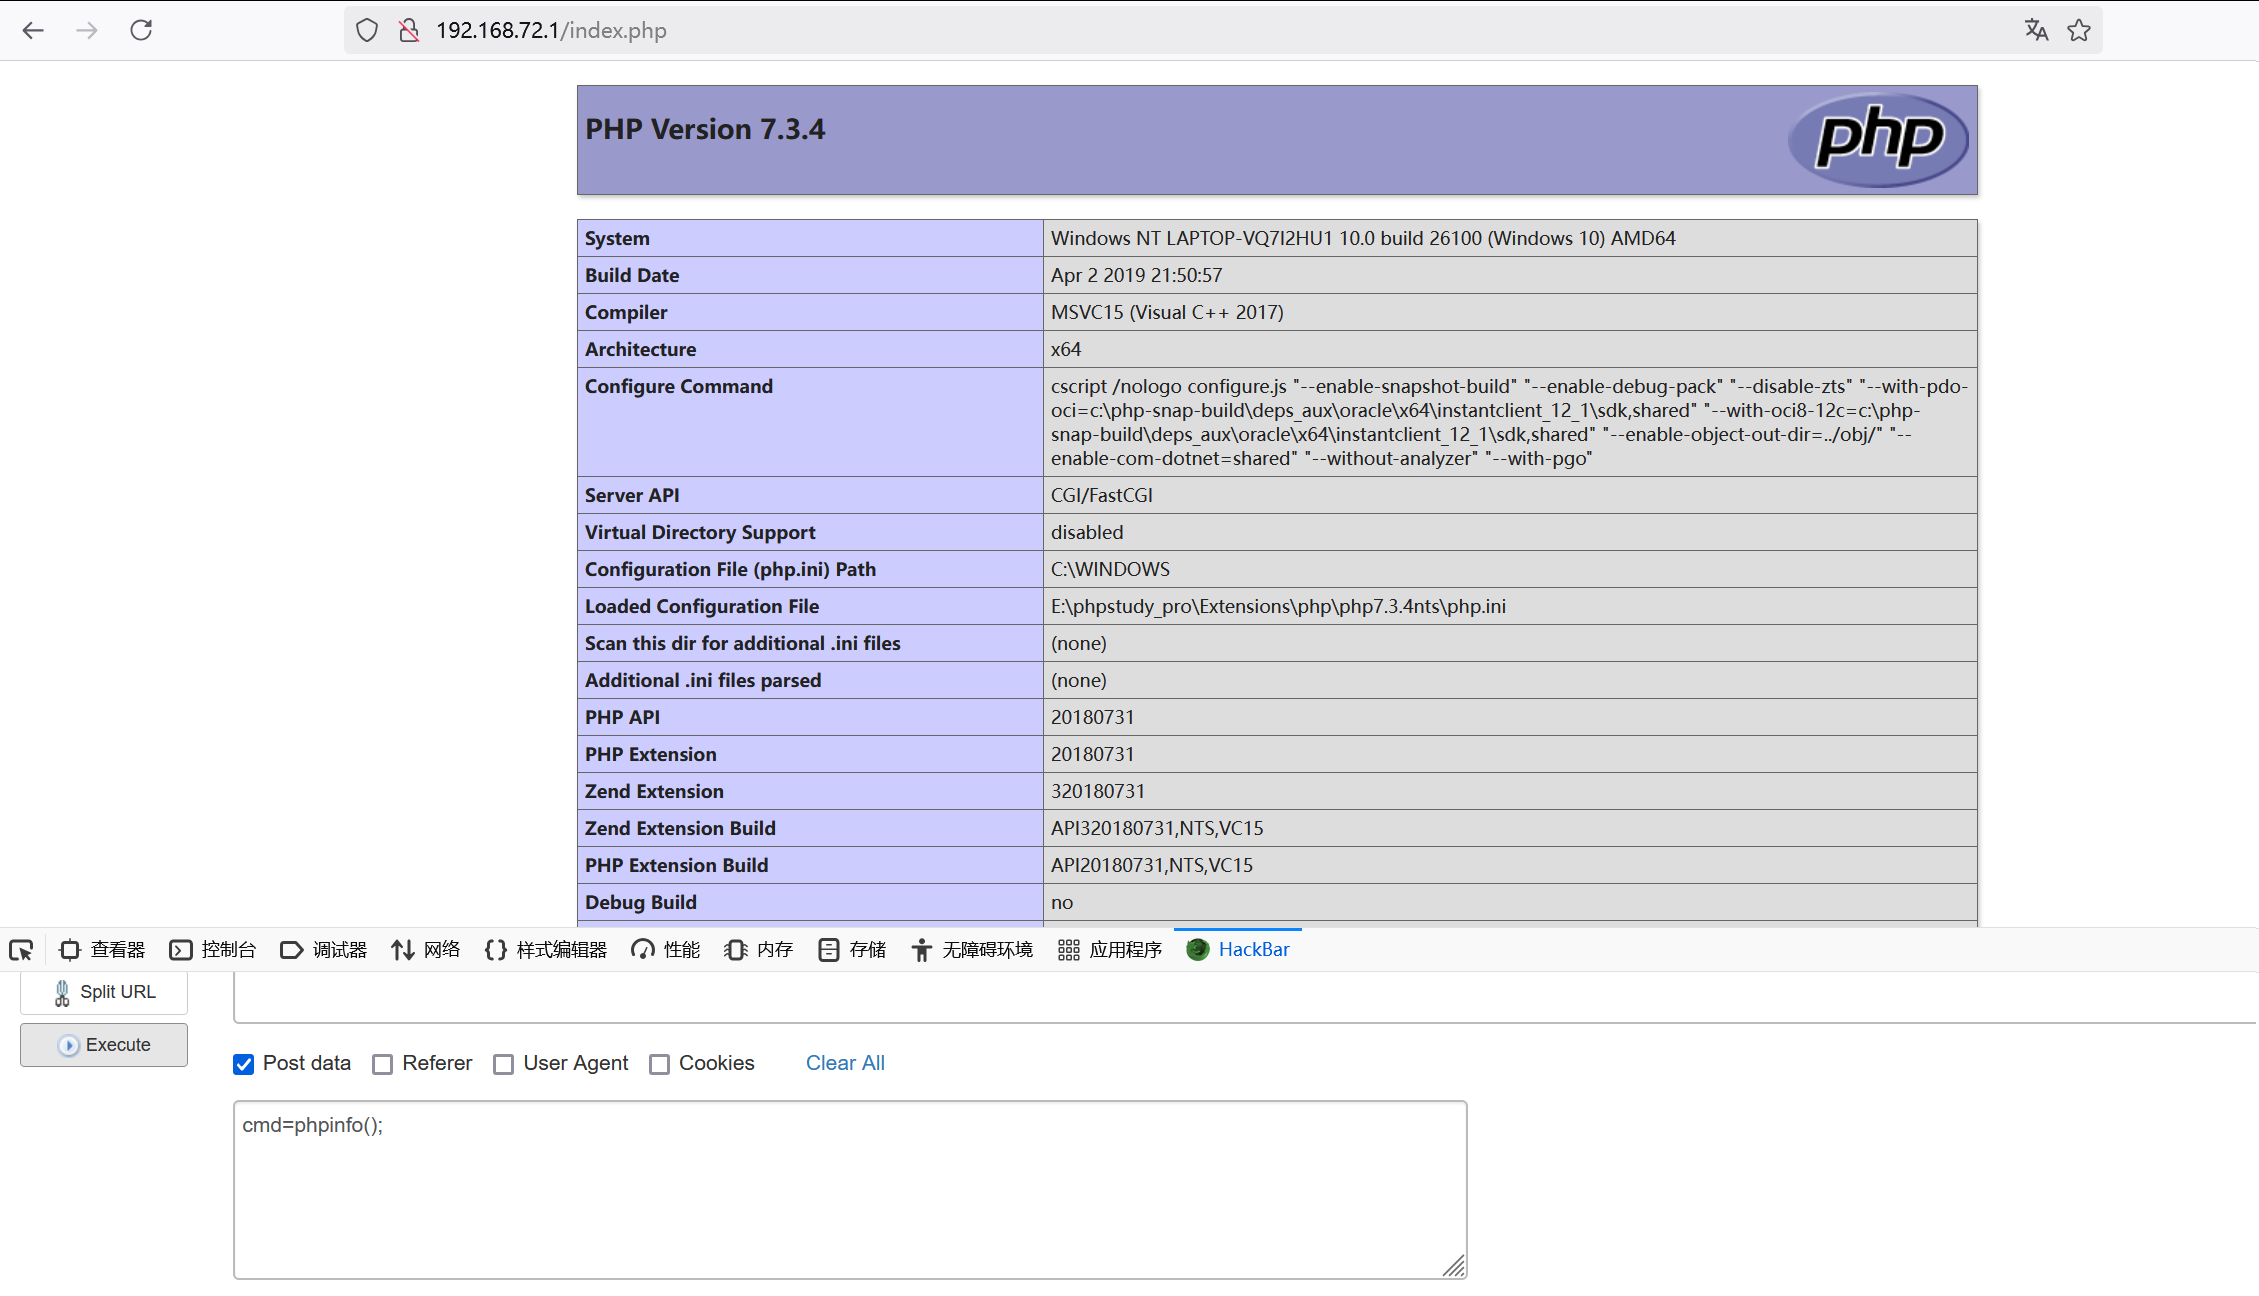Click the Compiler value MSVC15
The height and width of the screenshot is (1296, 2259).
[1167, 312]
